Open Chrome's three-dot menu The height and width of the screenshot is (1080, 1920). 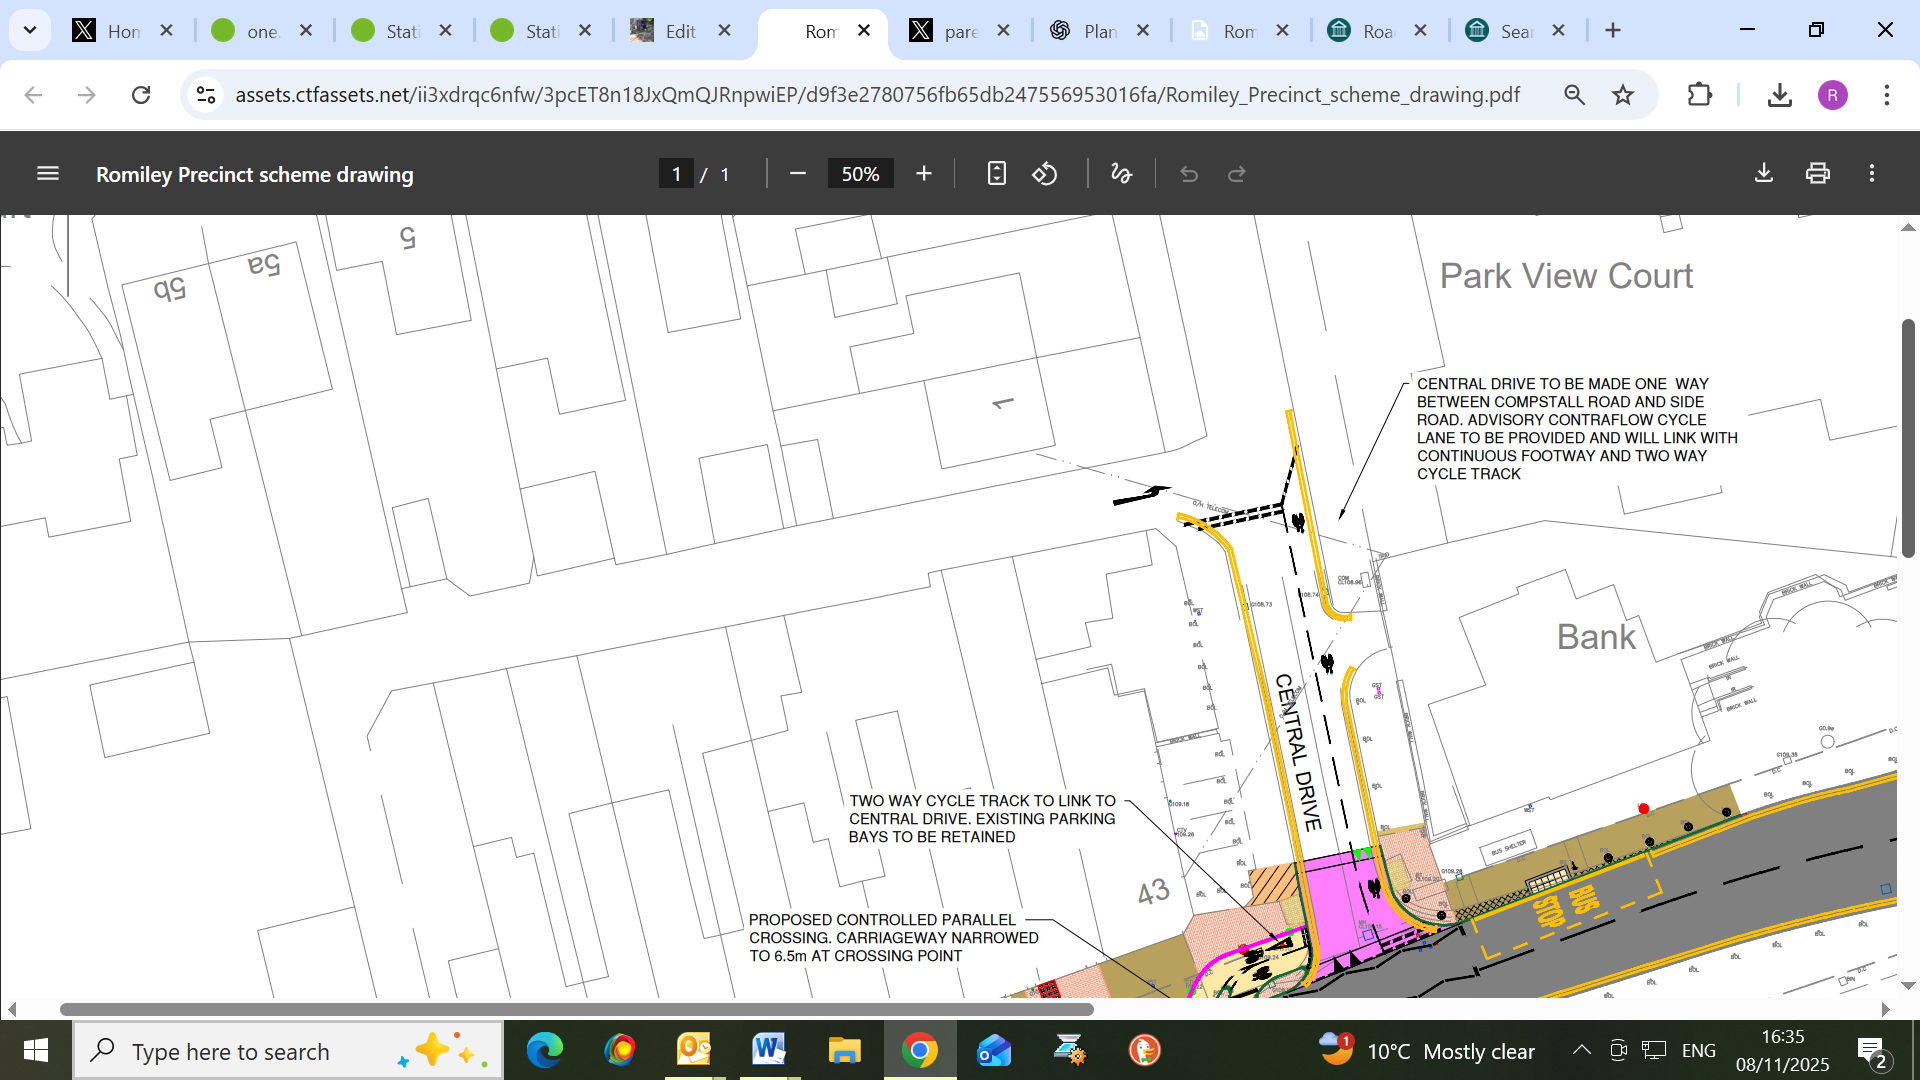tap(1886, 95)
